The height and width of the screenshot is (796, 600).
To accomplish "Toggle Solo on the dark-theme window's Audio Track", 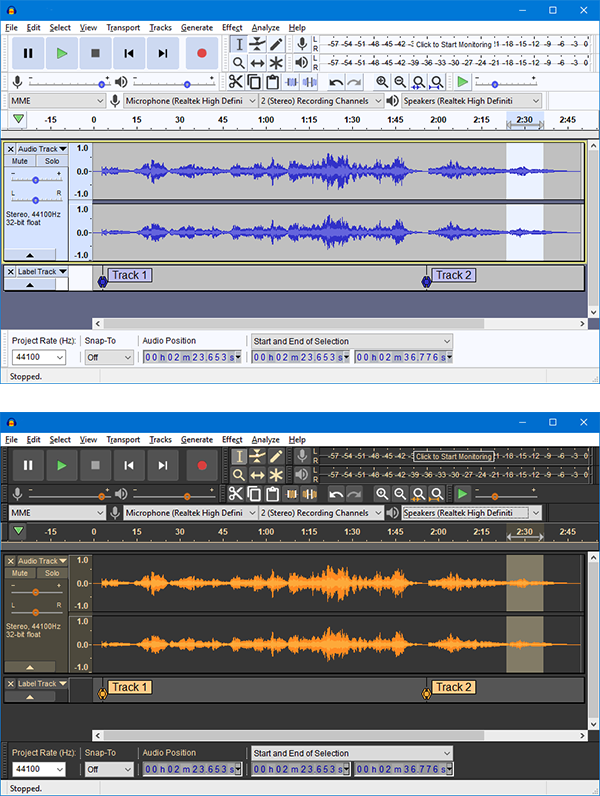I will (x=52, y=573).
